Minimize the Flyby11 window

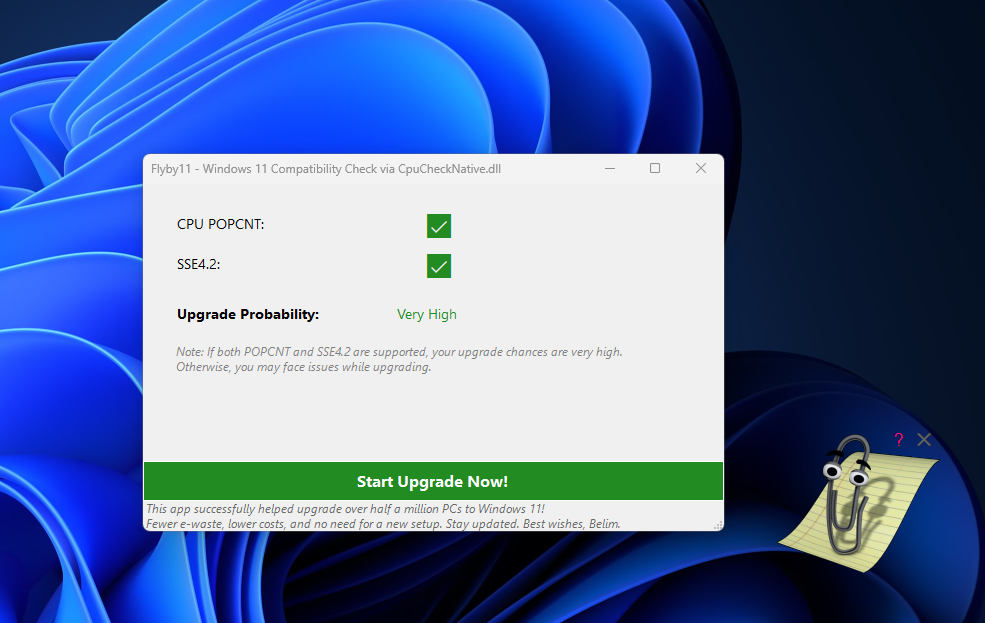pos(610,169)
